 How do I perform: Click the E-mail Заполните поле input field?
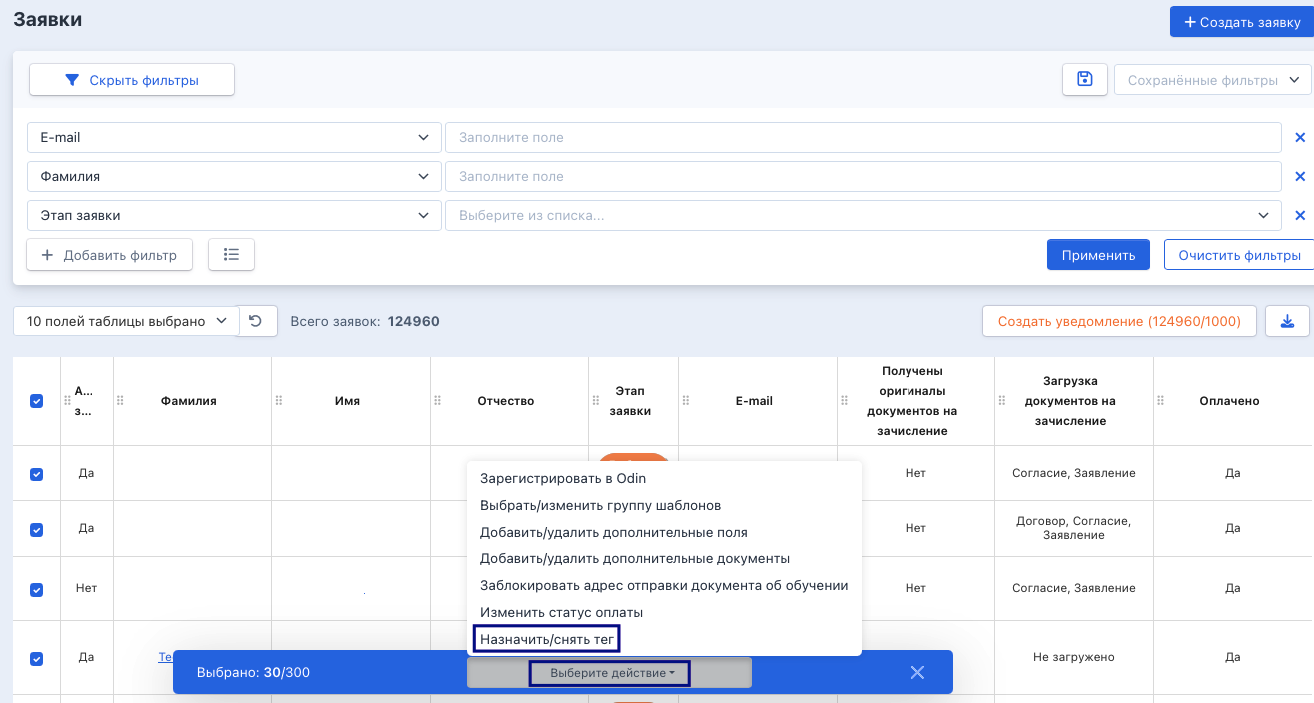pos(863,138)
